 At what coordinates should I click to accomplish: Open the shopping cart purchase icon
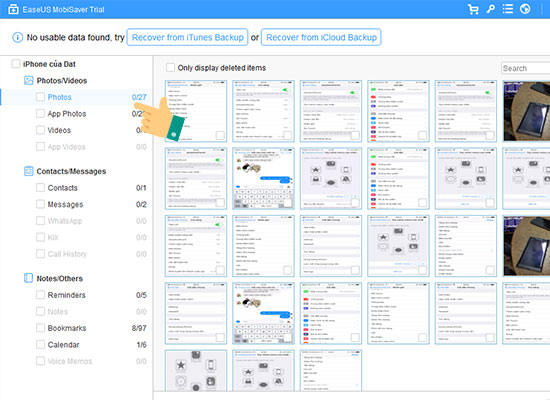(473, 9)
